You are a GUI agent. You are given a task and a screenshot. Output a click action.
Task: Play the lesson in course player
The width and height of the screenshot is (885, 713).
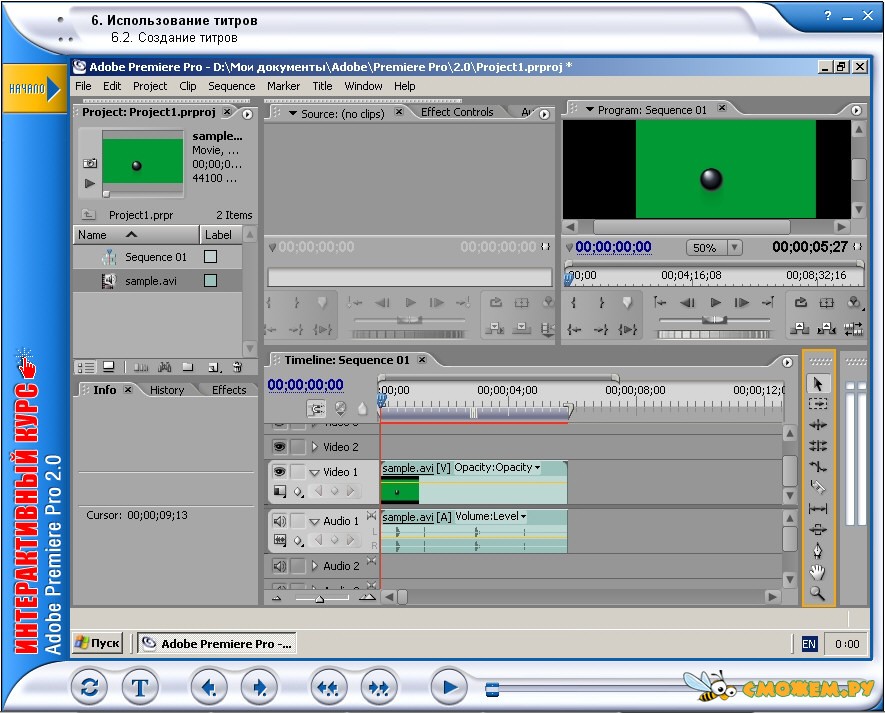tap(449, 687)
